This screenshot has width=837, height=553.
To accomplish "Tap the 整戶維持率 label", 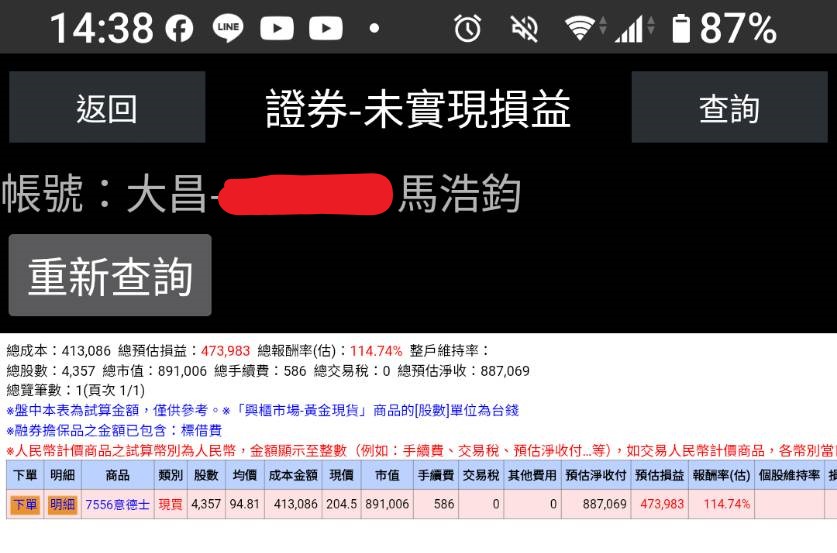I will coord(449,351).
